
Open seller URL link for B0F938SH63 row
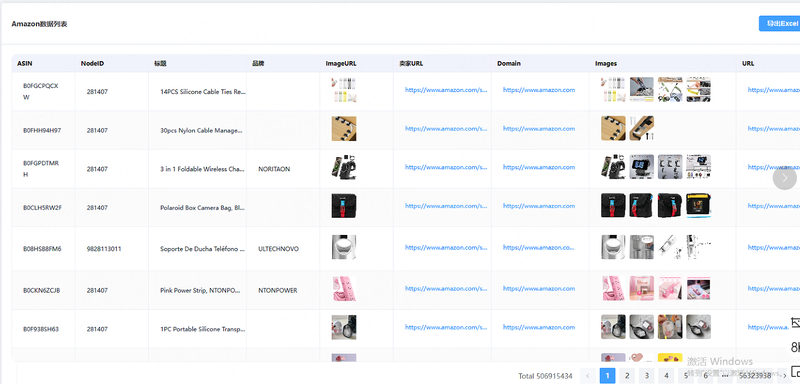click(446, 327)
